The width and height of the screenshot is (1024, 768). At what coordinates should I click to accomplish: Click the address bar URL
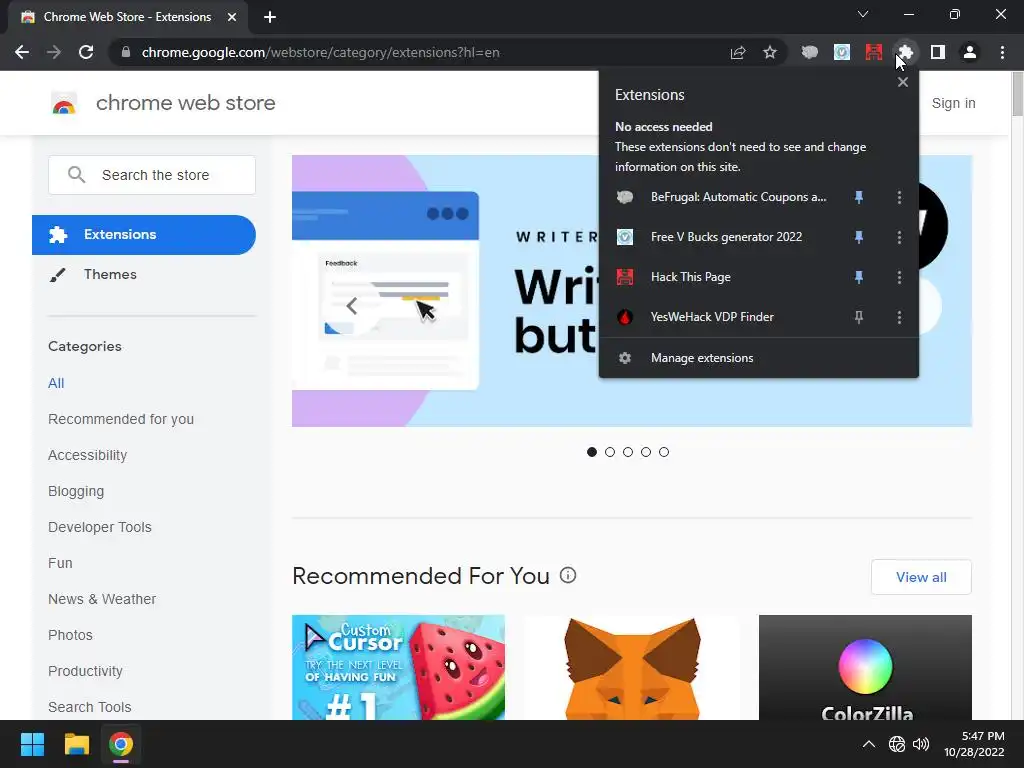320,52
